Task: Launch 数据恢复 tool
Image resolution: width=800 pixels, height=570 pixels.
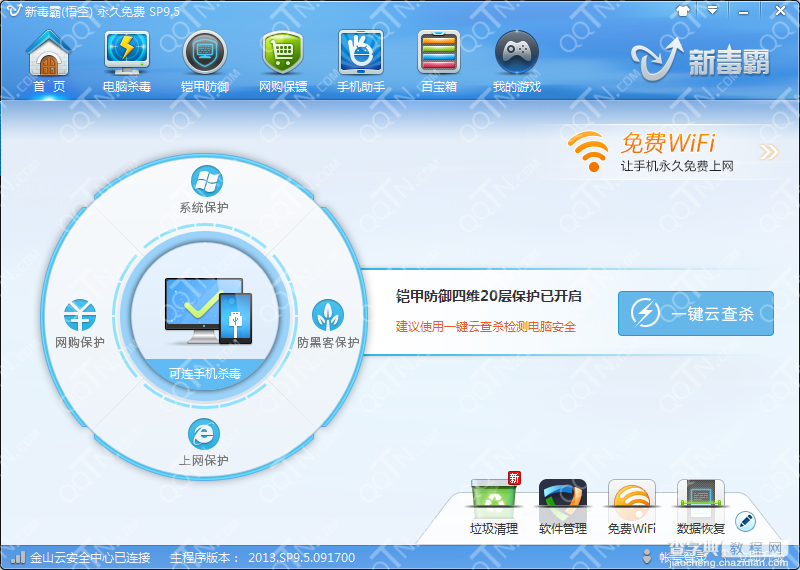Action: click(x=701, y=506)
